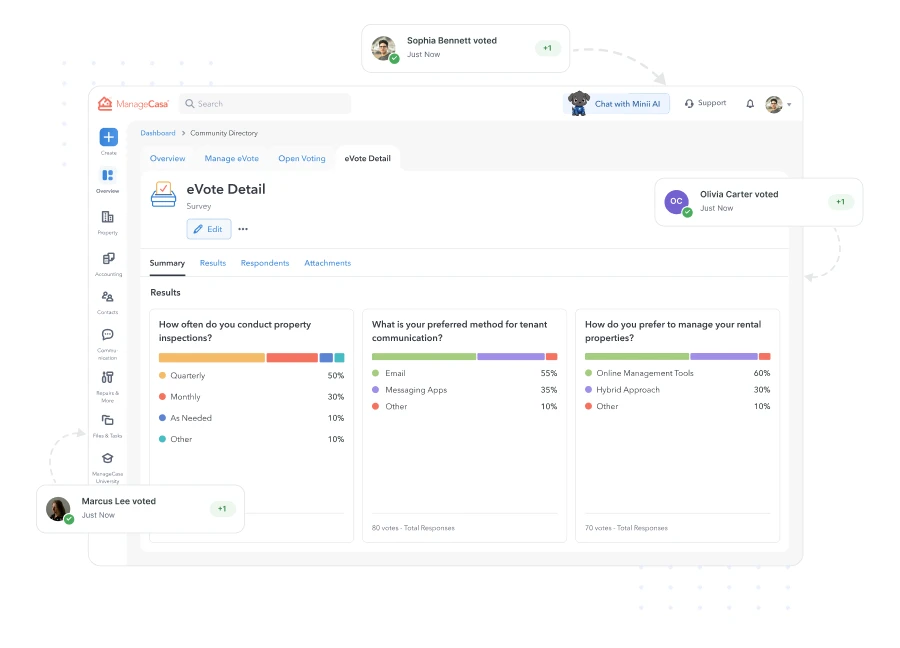Click the blue Create plus icon
900x648 pixels.
108,137
